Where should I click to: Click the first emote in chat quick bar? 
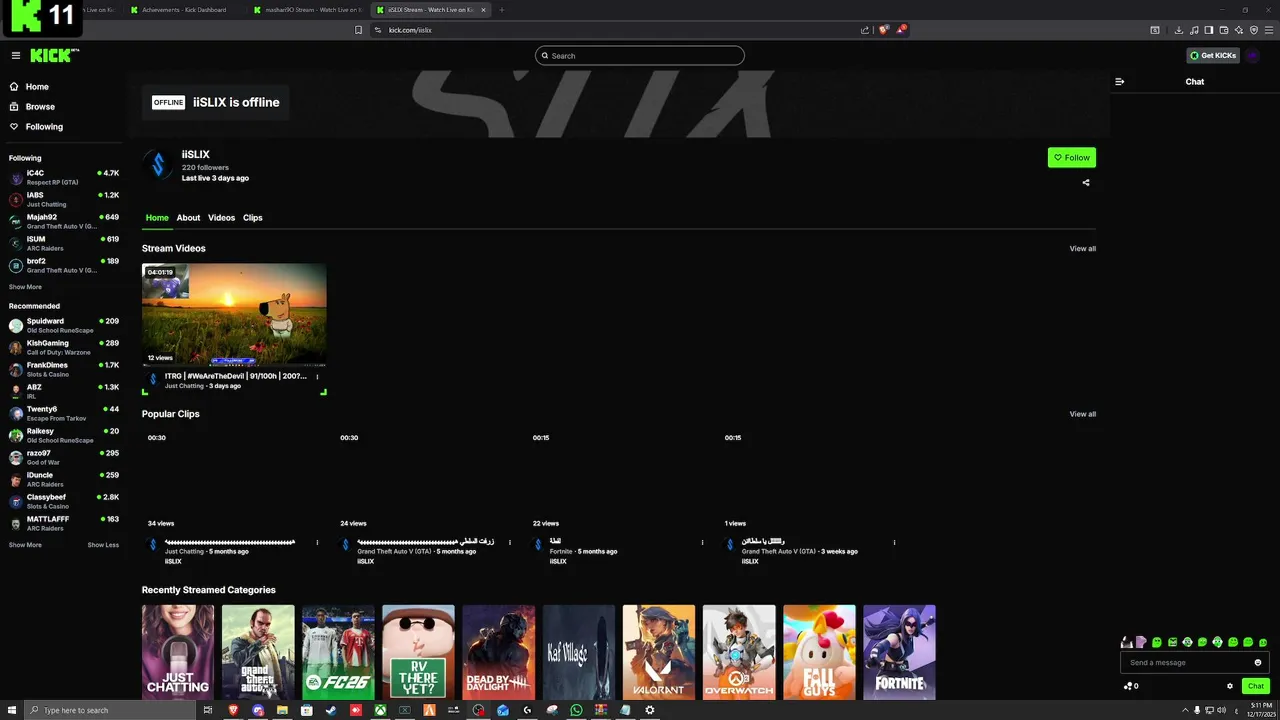tap(1127, 642)
